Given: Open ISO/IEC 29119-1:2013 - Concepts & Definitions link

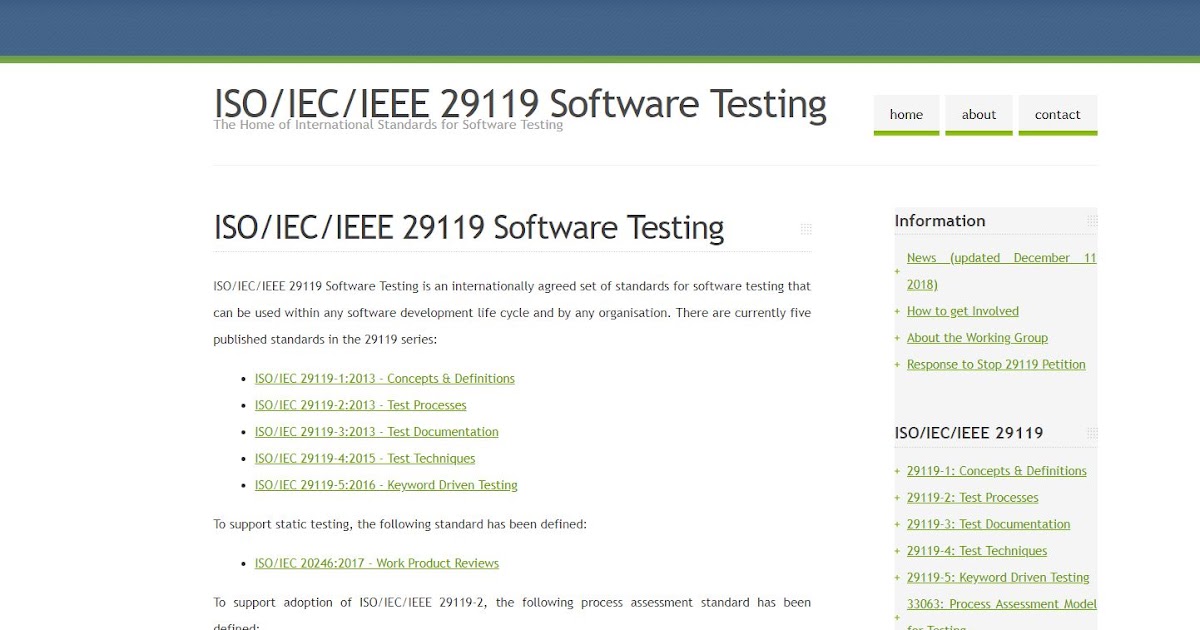Looking at the screenshot, I should [x=385, y=378].
